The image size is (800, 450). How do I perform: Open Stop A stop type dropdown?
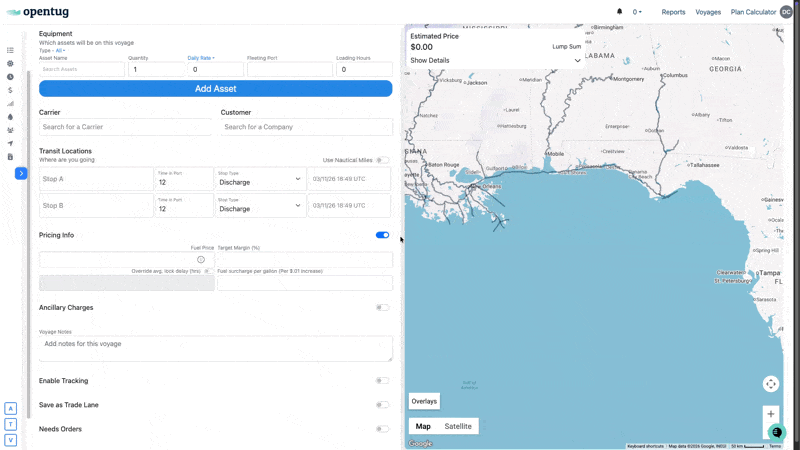click(x=259, y=179)
